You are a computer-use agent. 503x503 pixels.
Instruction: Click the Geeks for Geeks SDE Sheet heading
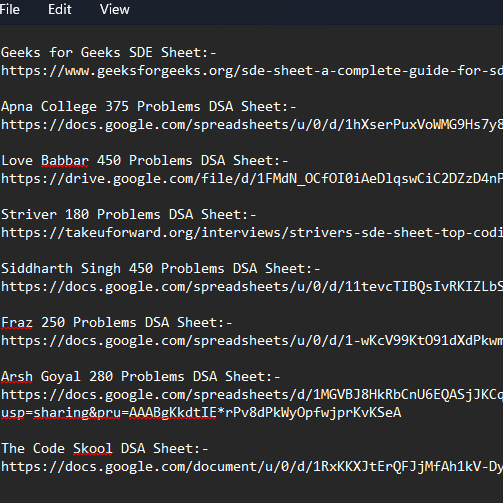pyautogui.click(x=109, y=53)
